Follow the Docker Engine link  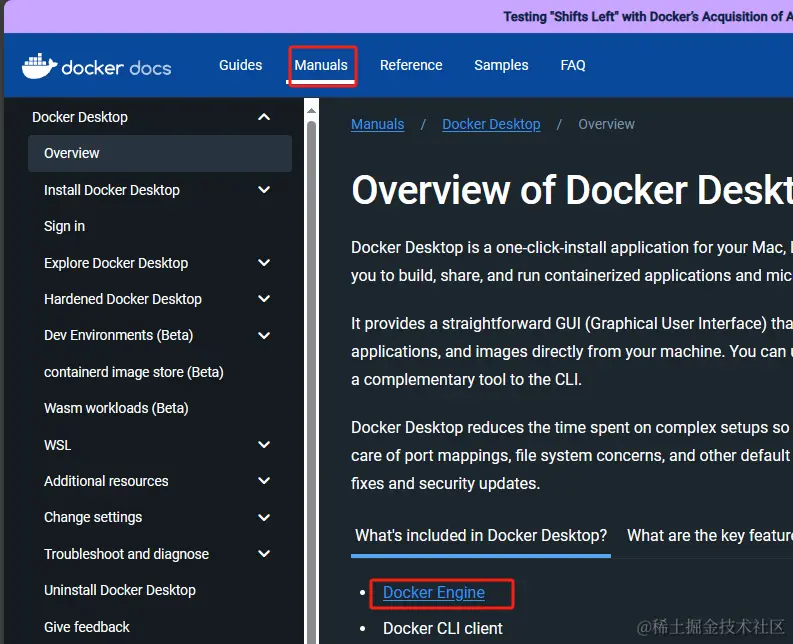pyautogui.click(x=434, y=592)
